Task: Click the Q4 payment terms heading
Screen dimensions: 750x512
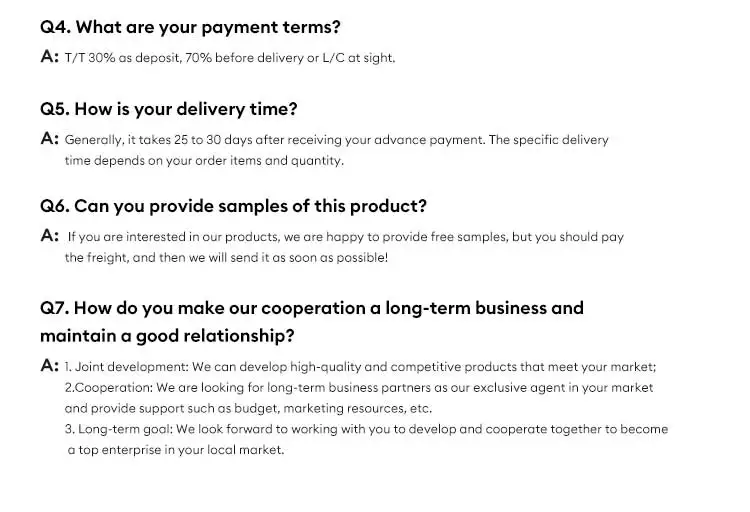Action: (x=190, y=27)
